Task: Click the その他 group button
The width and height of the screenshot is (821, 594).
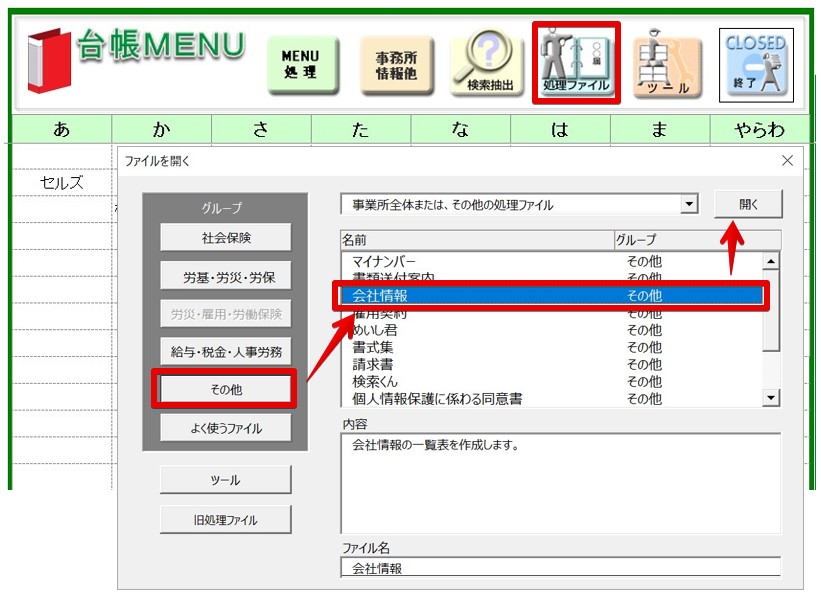Action: 226,389
